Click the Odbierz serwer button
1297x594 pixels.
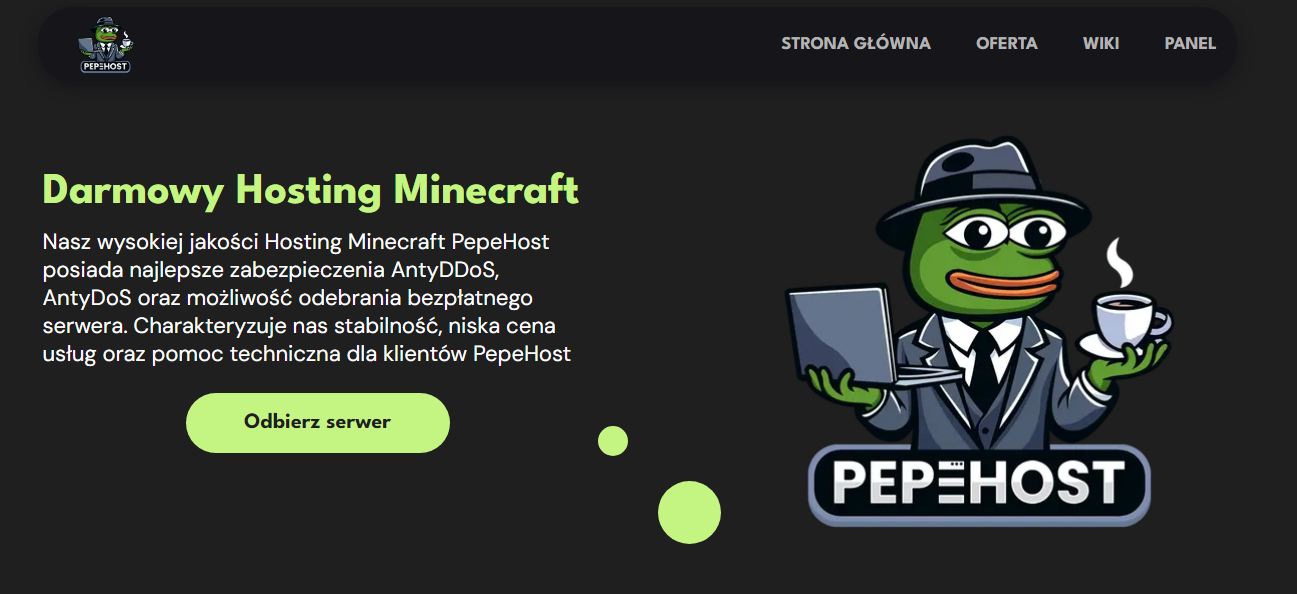(318, 422)
